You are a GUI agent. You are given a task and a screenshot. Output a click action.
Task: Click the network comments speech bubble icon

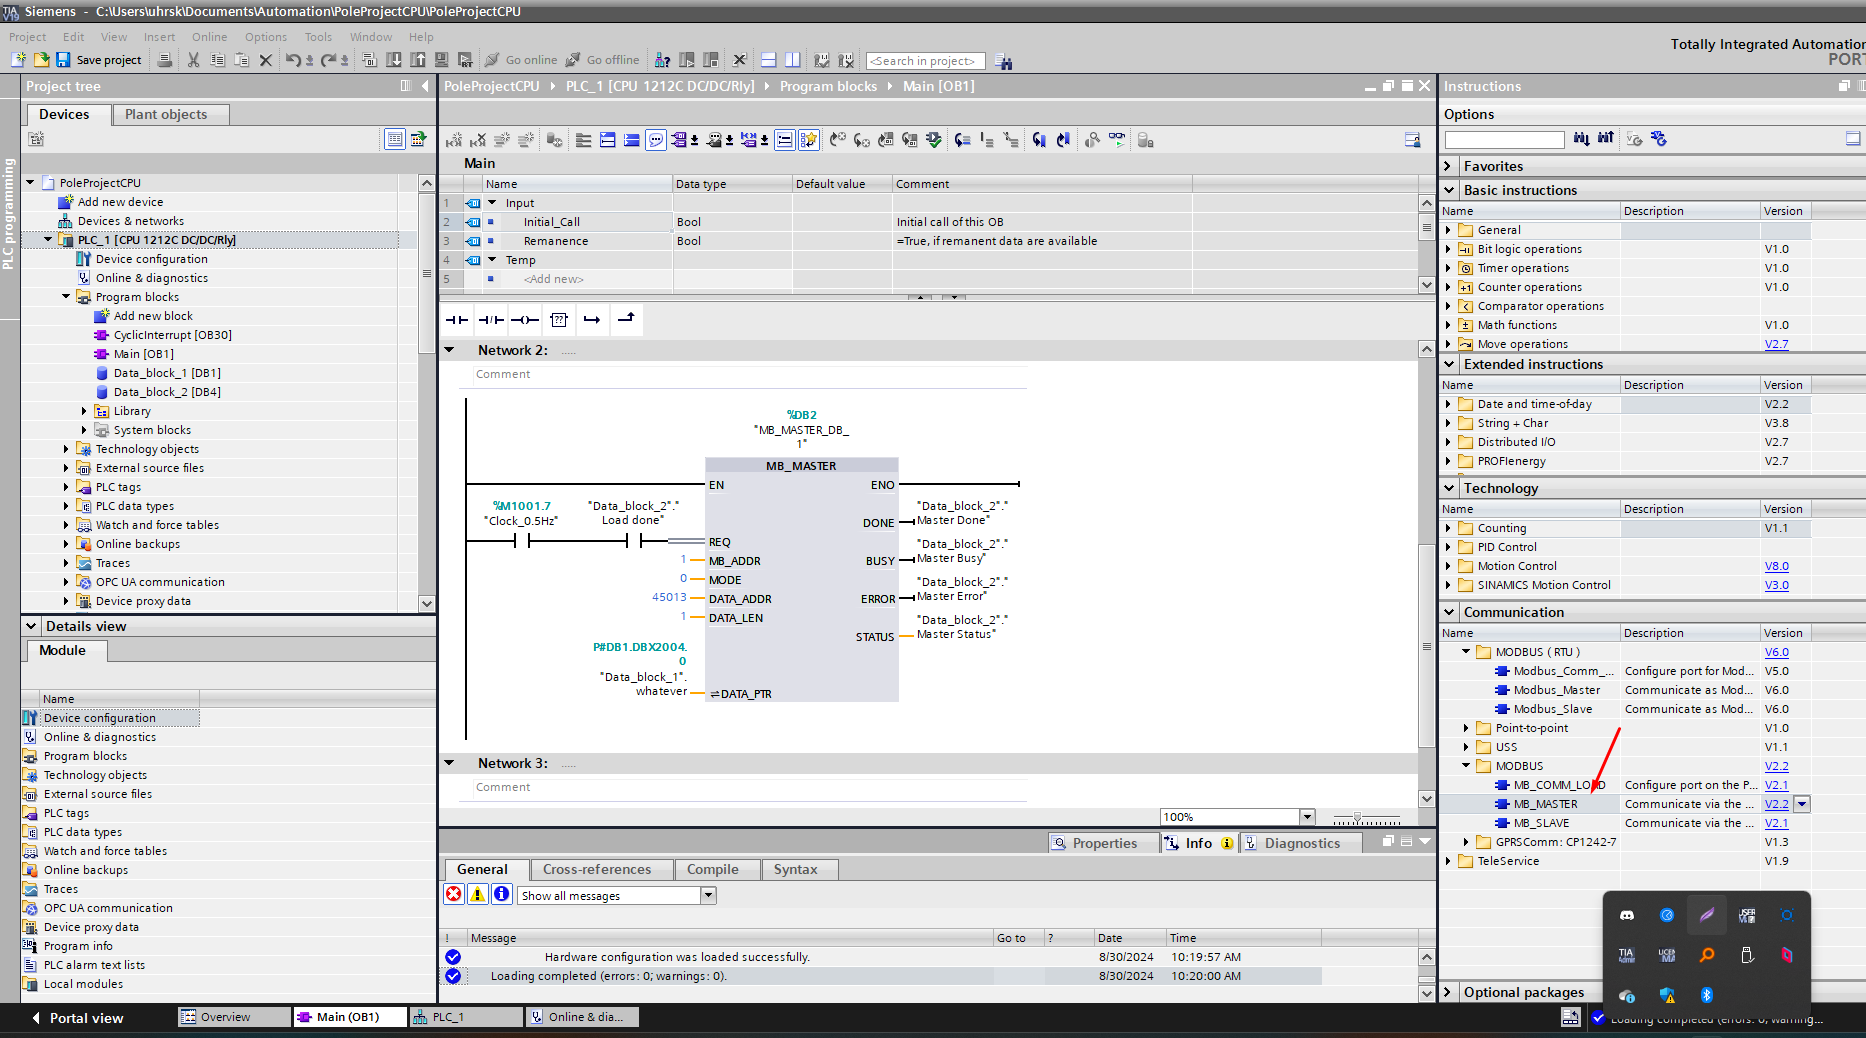coord(656,140)
